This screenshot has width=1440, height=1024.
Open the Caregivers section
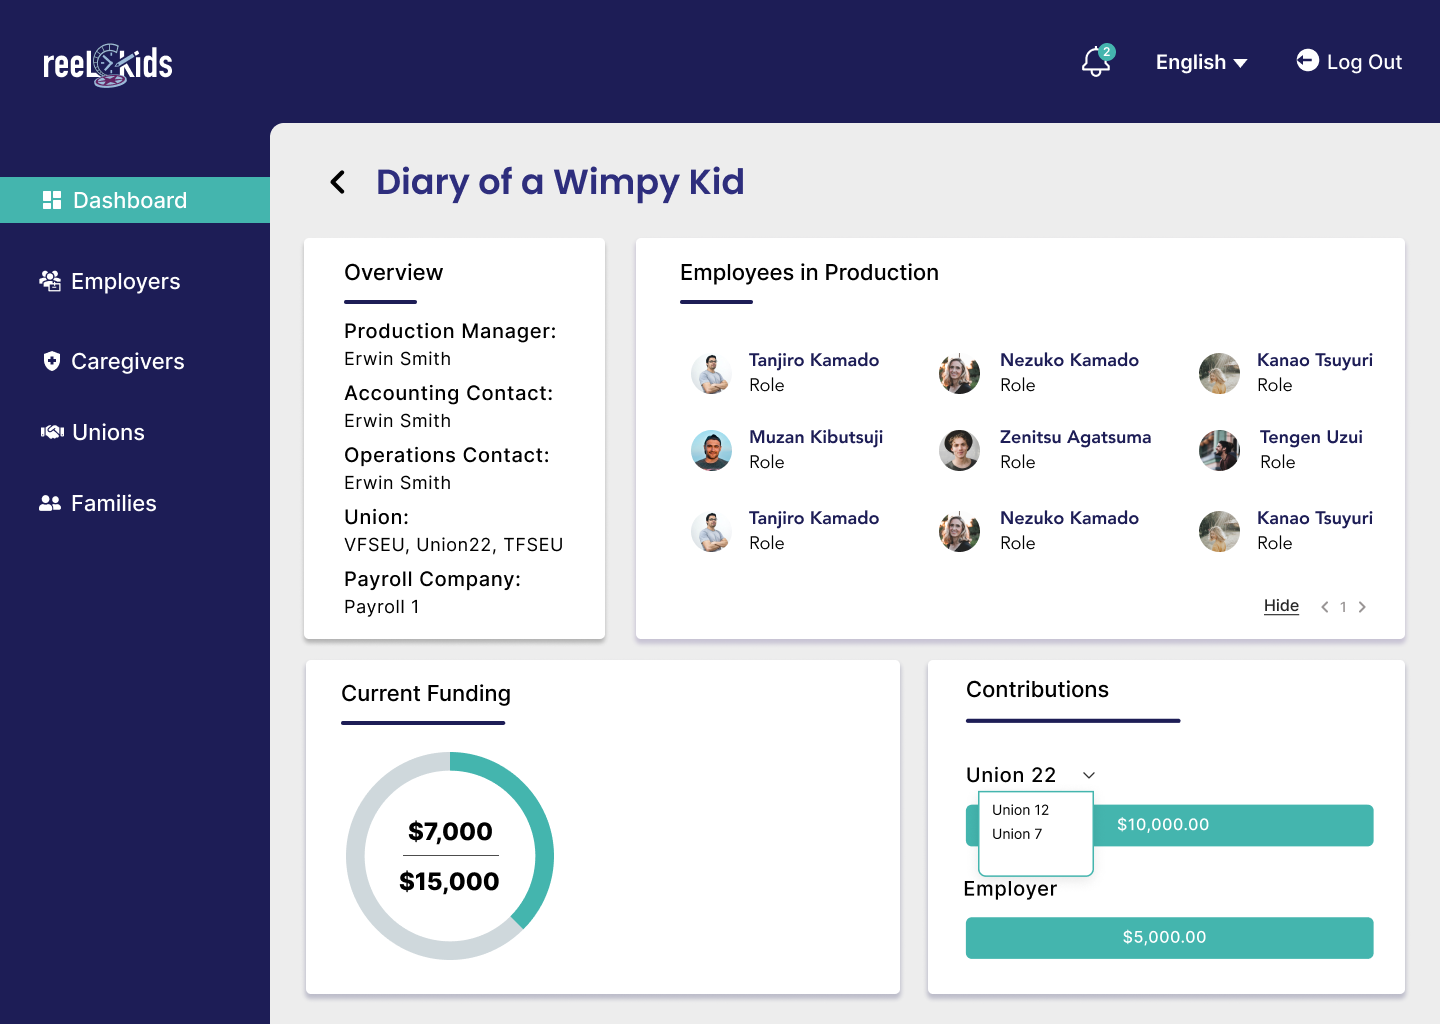128,361
